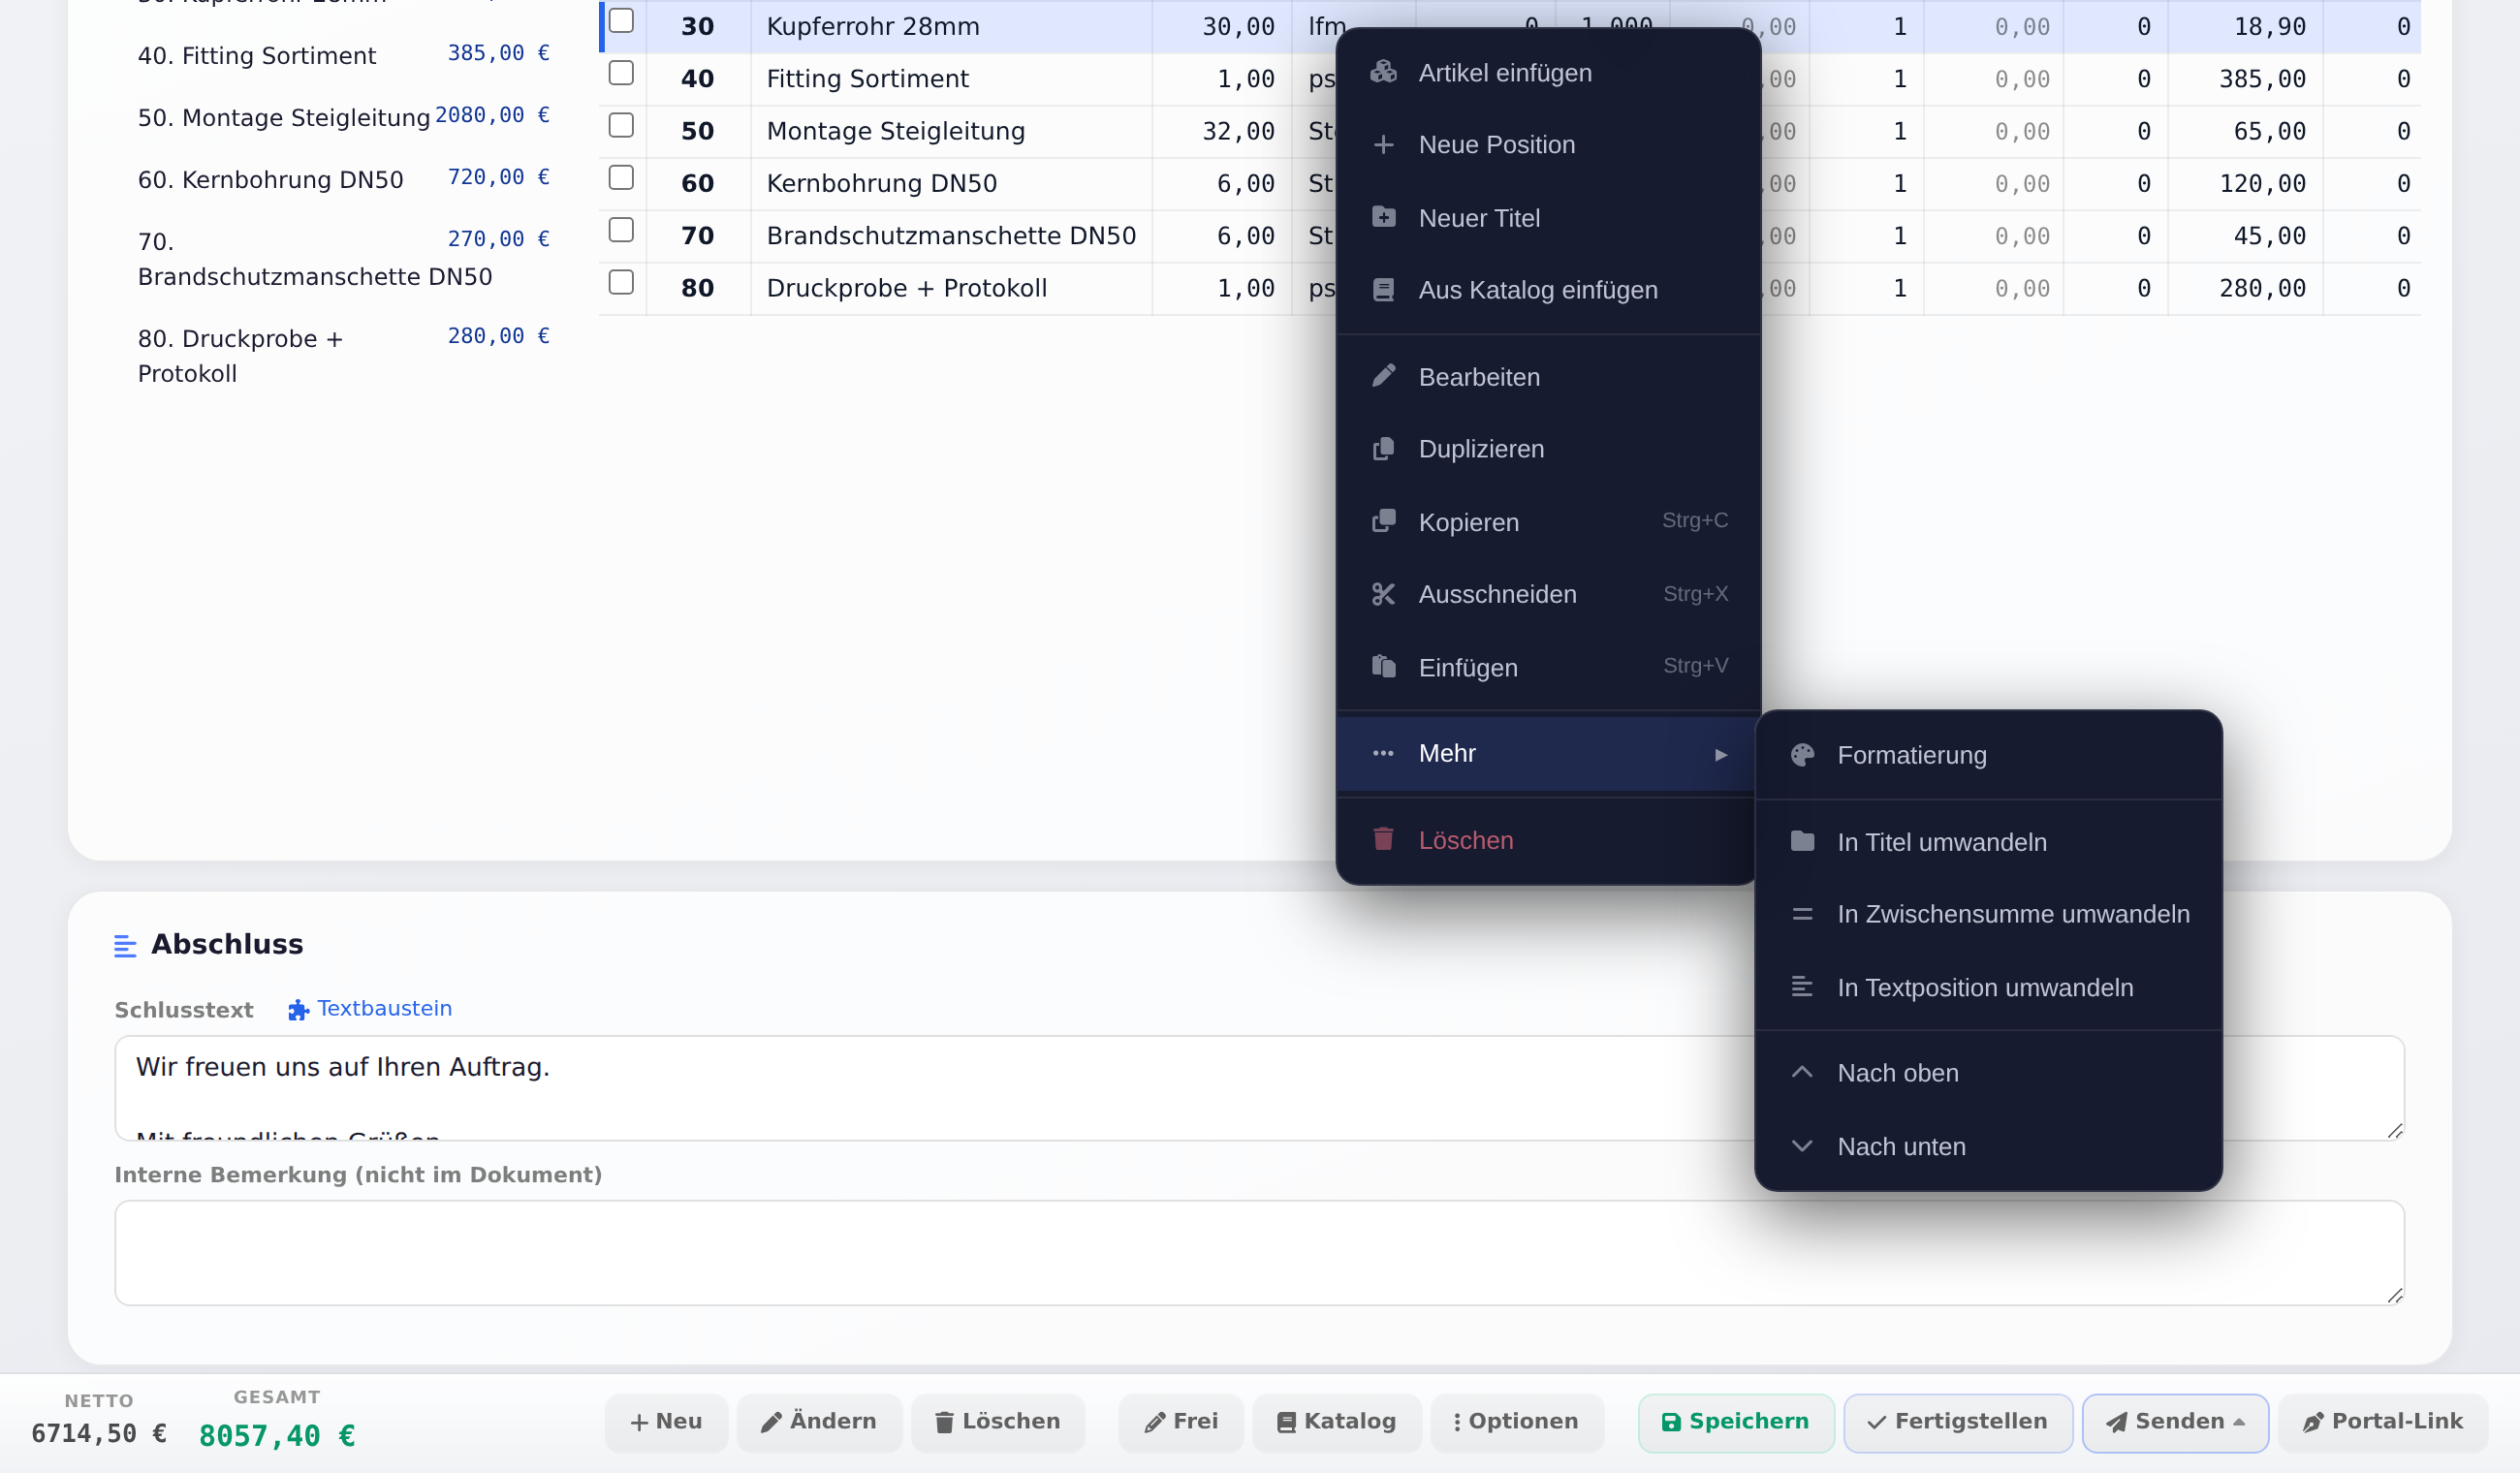Check the row 60 Kernbohrung DN50 box
2520x1473 pixels.
pos(621,177)
